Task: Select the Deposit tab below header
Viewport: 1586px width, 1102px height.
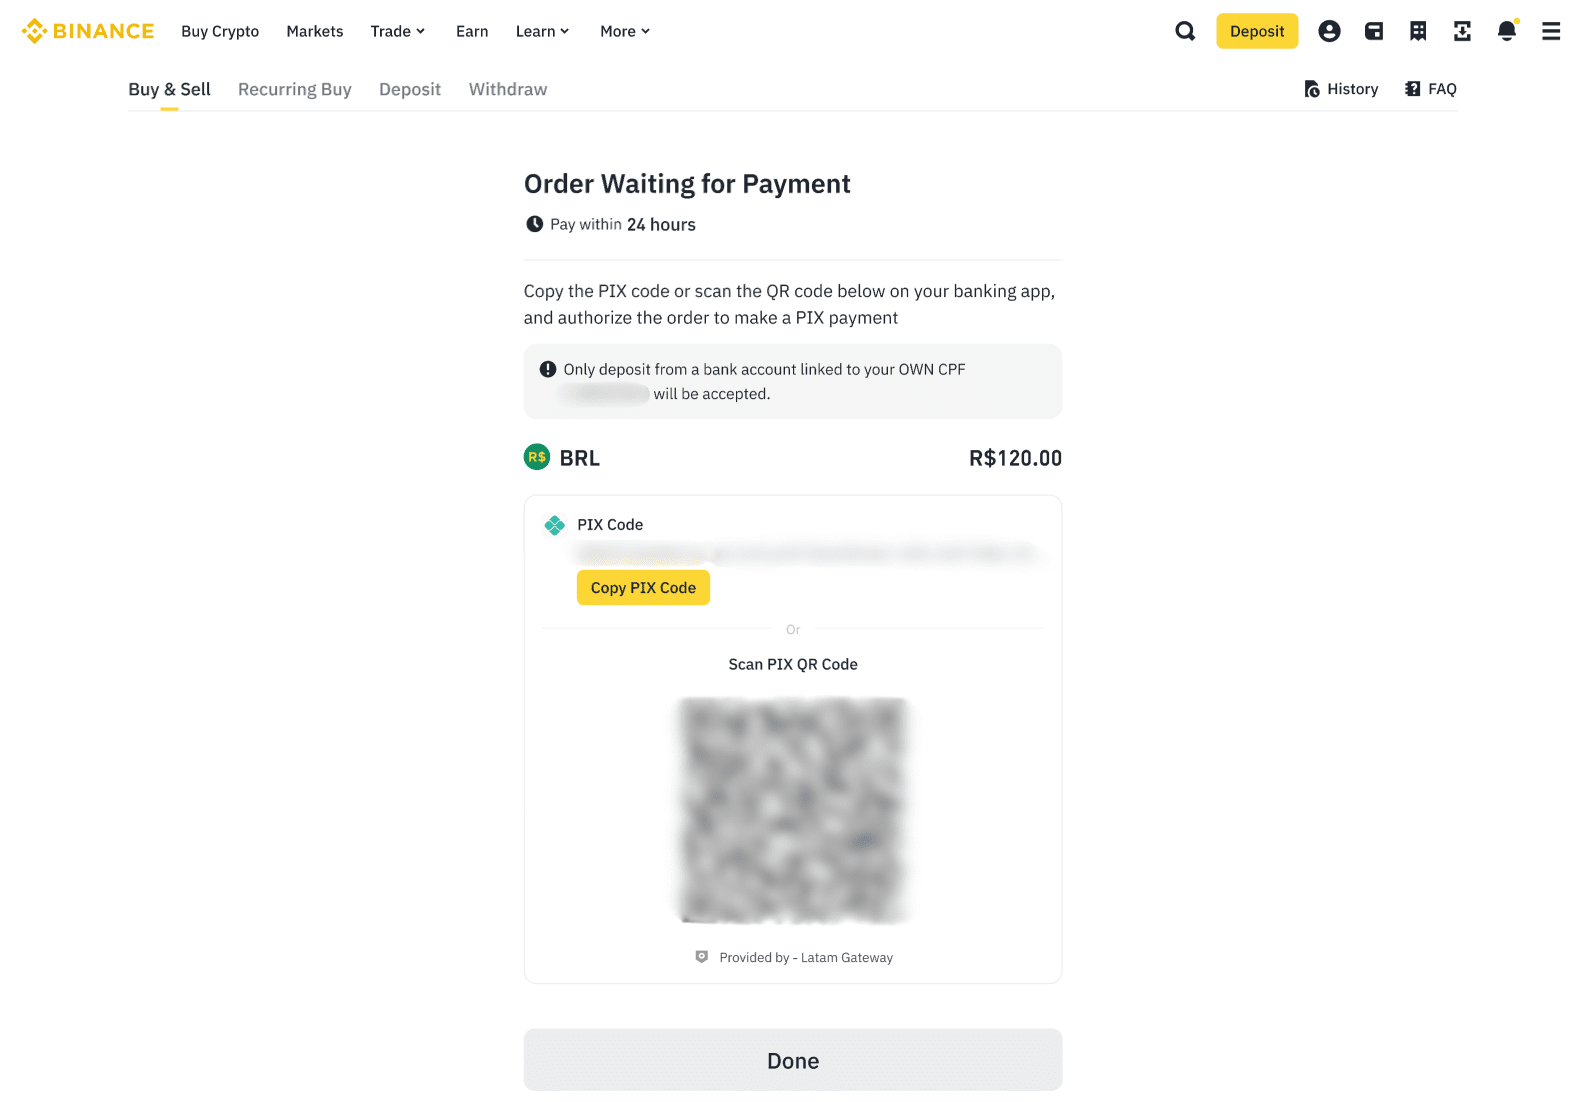Action: coord(410,89)
